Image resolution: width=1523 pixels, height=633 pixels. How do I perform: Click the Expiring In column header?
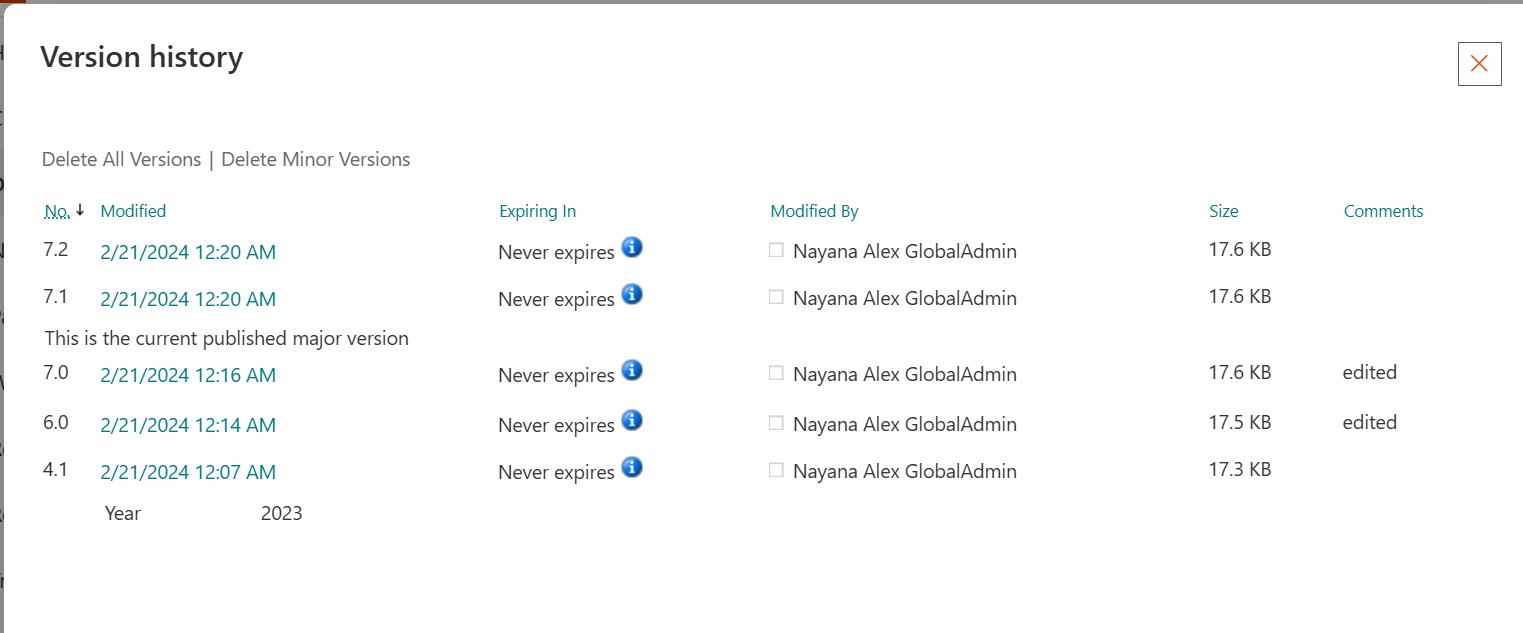click(x=538, y=211)
